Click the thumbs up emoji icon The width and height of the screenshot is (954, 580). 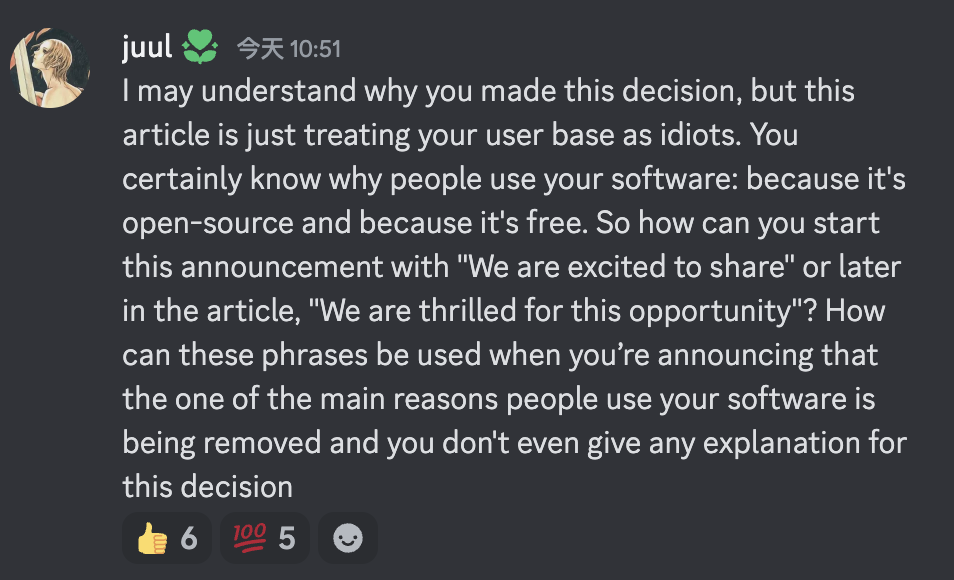152,539
